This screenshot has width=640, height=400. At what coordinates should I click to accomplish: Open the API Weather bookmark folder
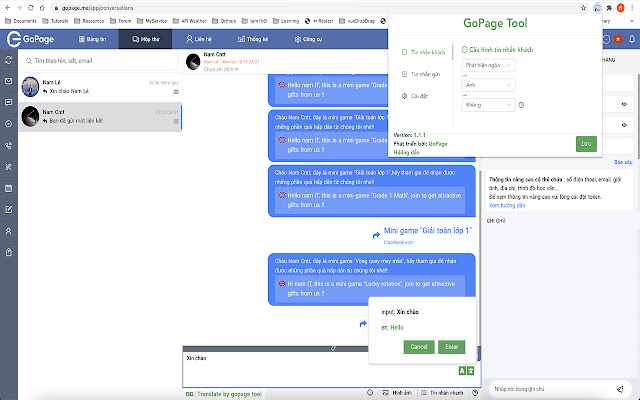click(x=189, y=21)
